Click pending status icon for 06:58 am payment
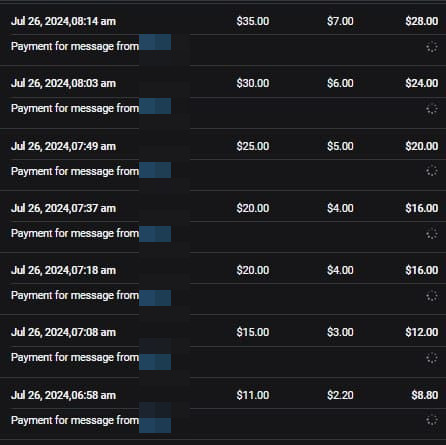The height and width of the screenshot is (445, 446). [x=432, y=420]
